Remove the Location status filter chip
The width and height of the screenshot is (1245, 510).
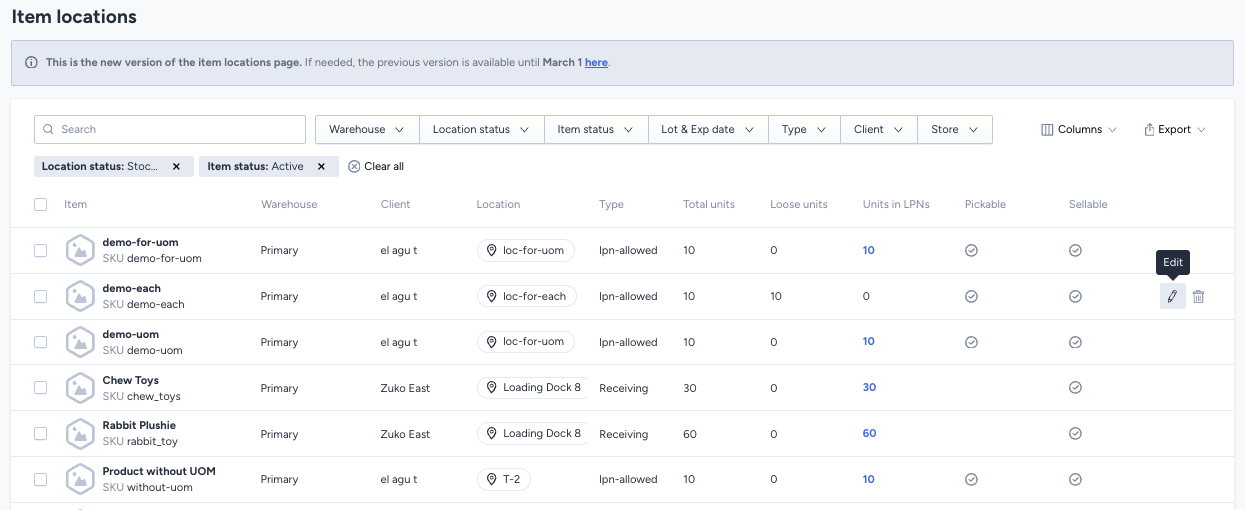(176, 167)
